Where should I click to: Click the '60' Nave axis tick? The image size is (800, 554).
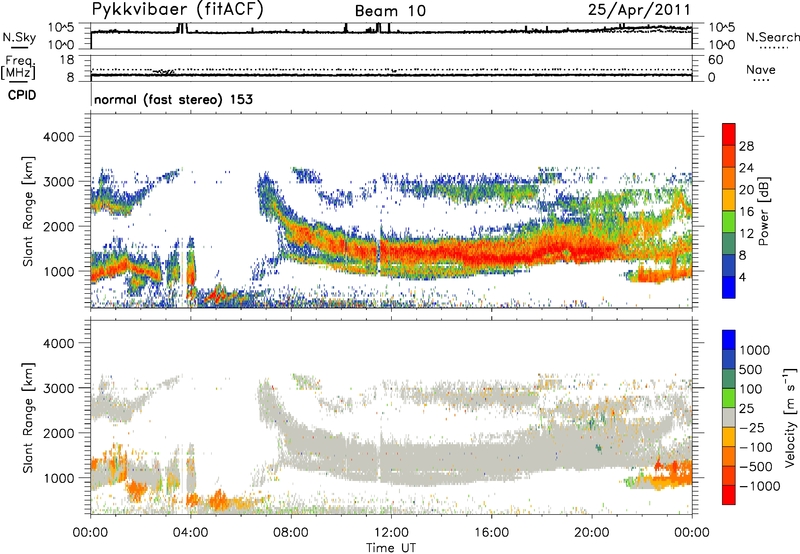(715, 60)
